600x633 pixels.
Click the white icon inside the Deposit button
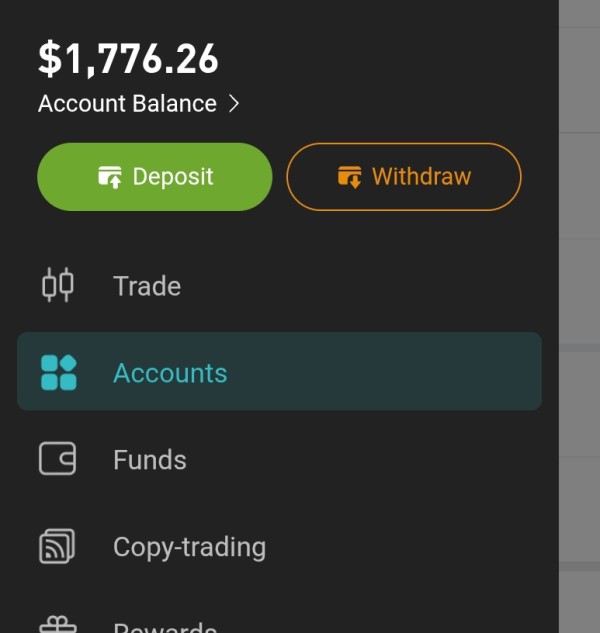pos(110,177)
